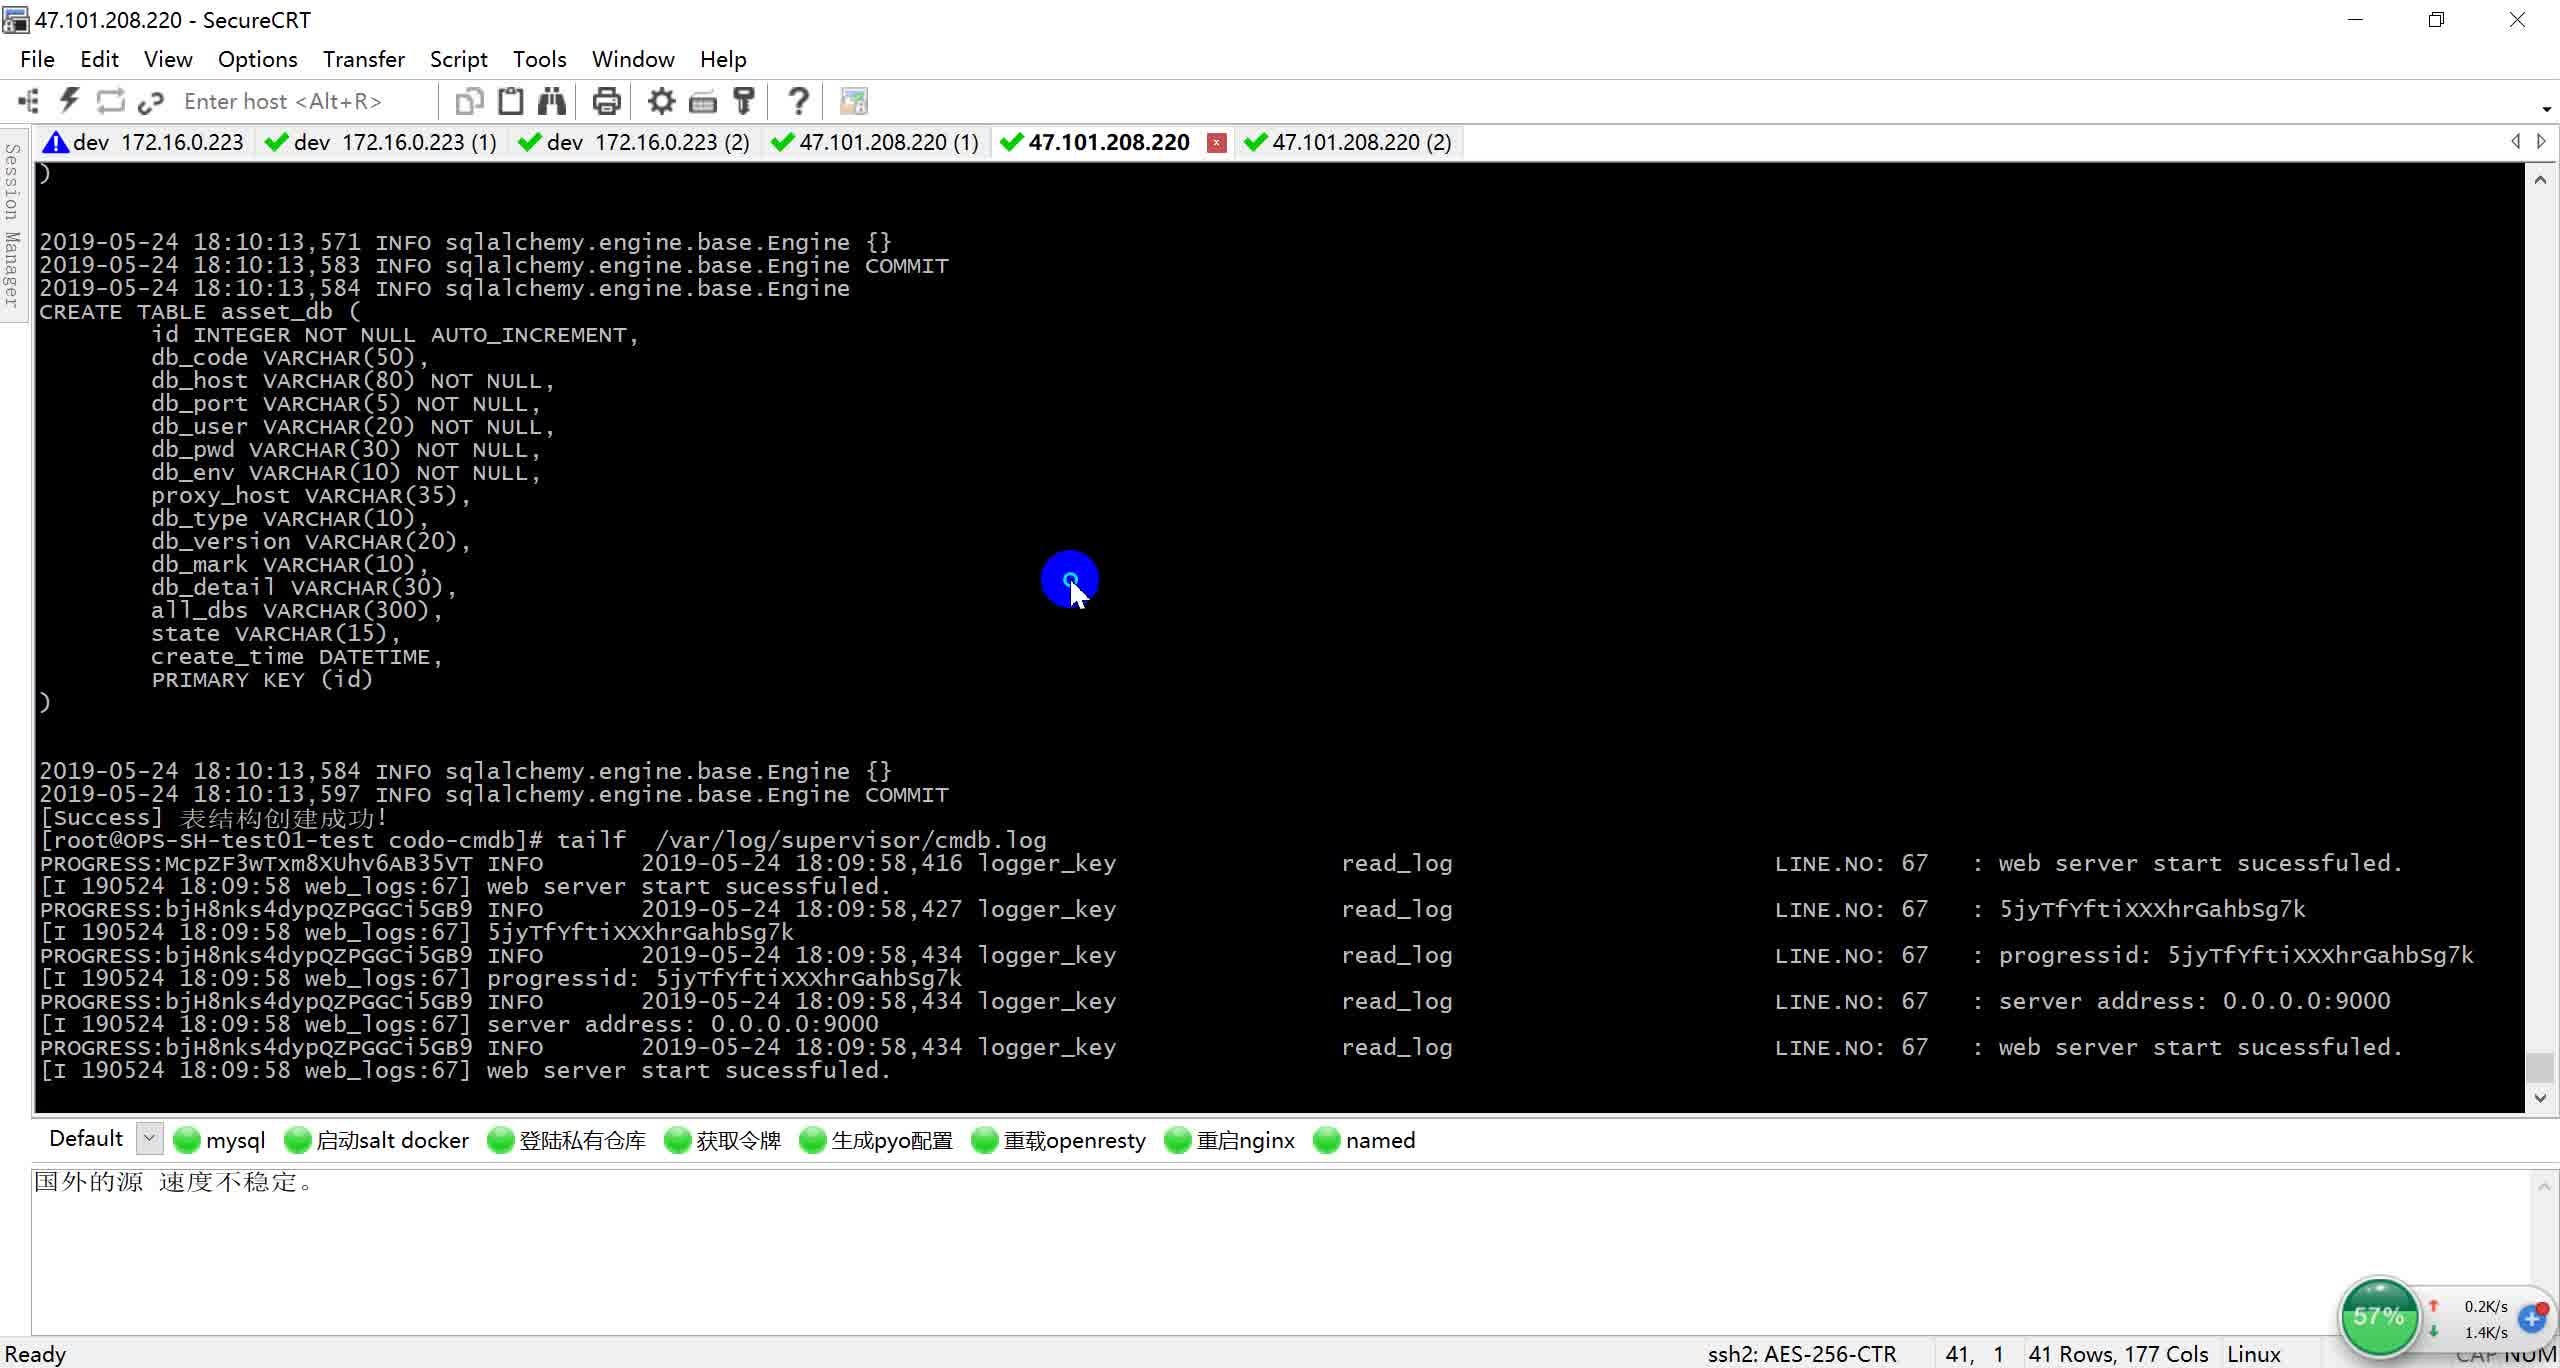Expand the Default button bar dropdown
2560x1368 pixels.
(x=149, y=1138)
